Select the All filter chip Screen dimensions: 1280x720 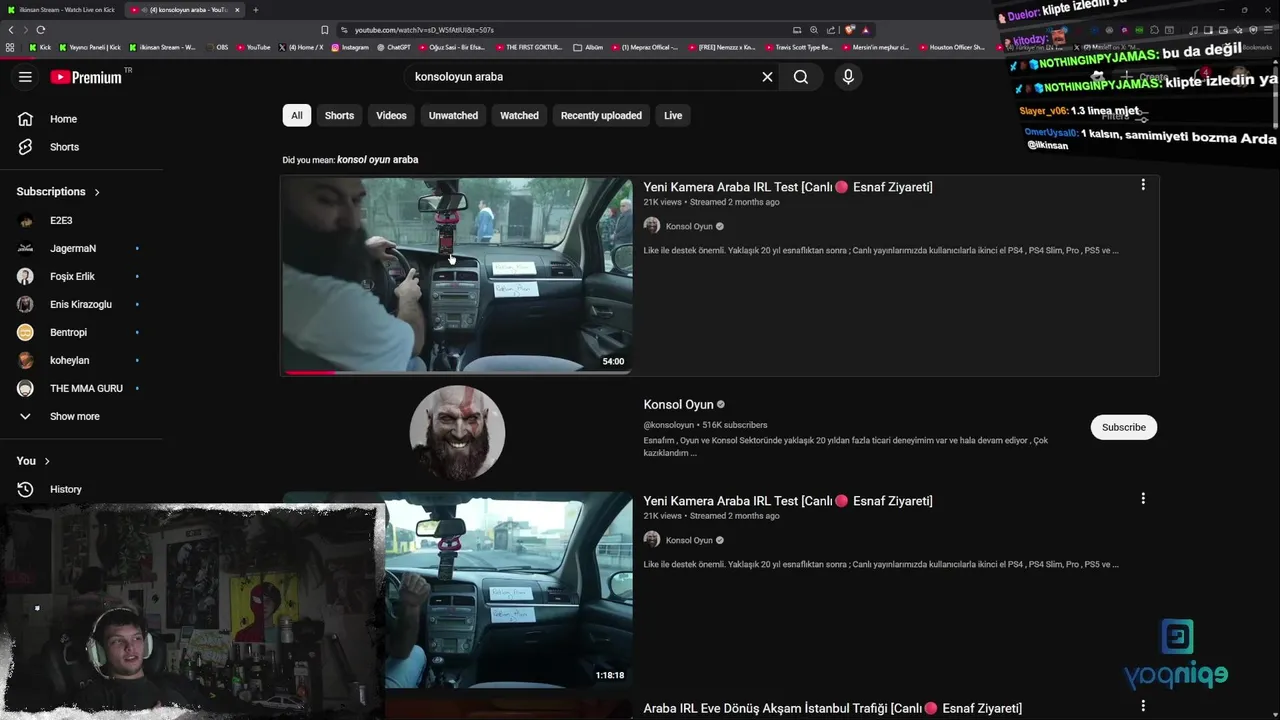(297, 116)
